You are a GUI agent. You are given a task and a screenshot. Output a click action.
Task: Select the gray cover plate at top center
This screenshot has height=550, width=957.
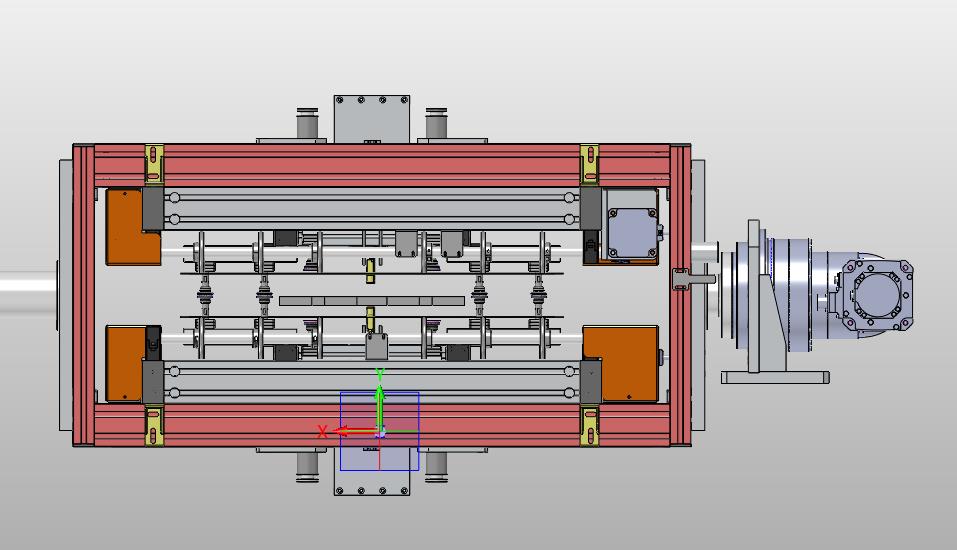click(372, 118)
